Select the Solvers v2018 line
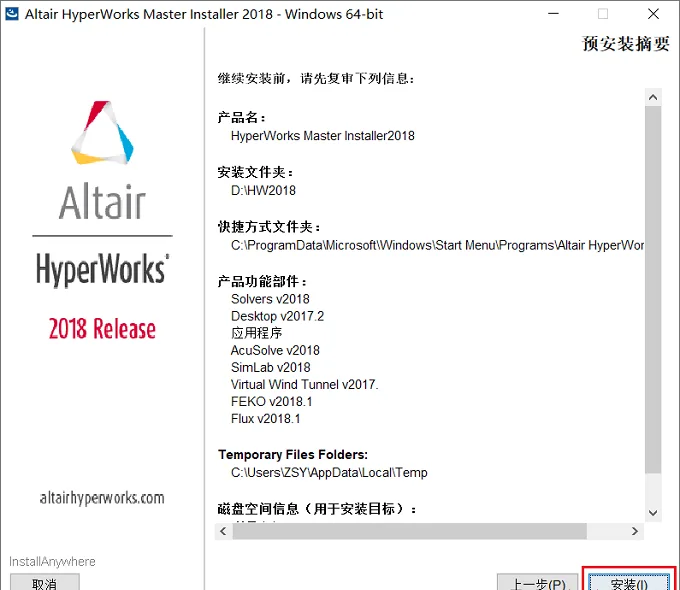 (x=270, y=299)
